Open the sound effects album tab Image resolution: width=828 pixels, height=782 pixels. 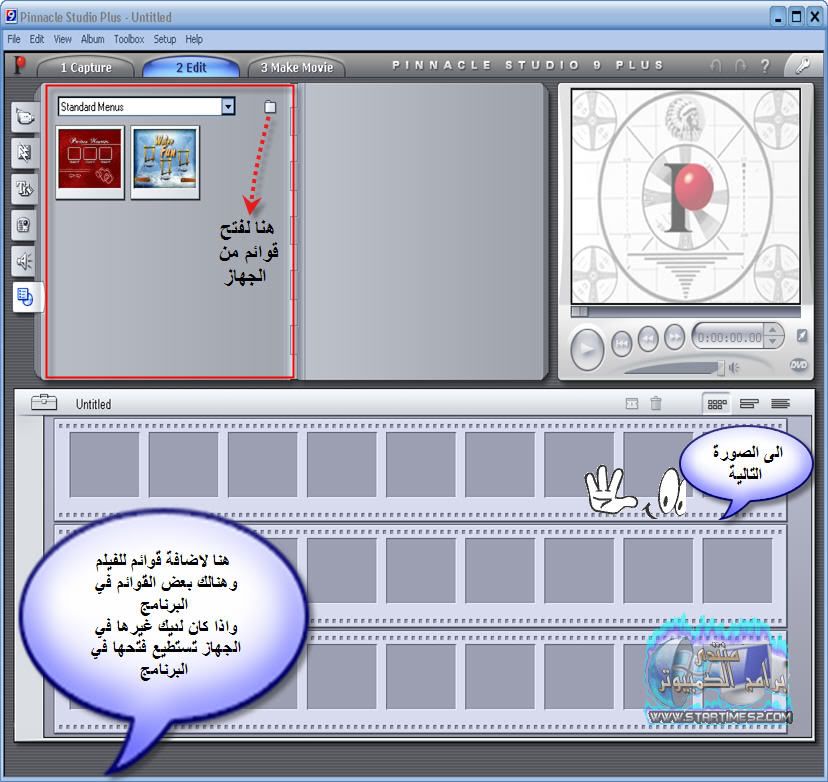tap(25, 261)
